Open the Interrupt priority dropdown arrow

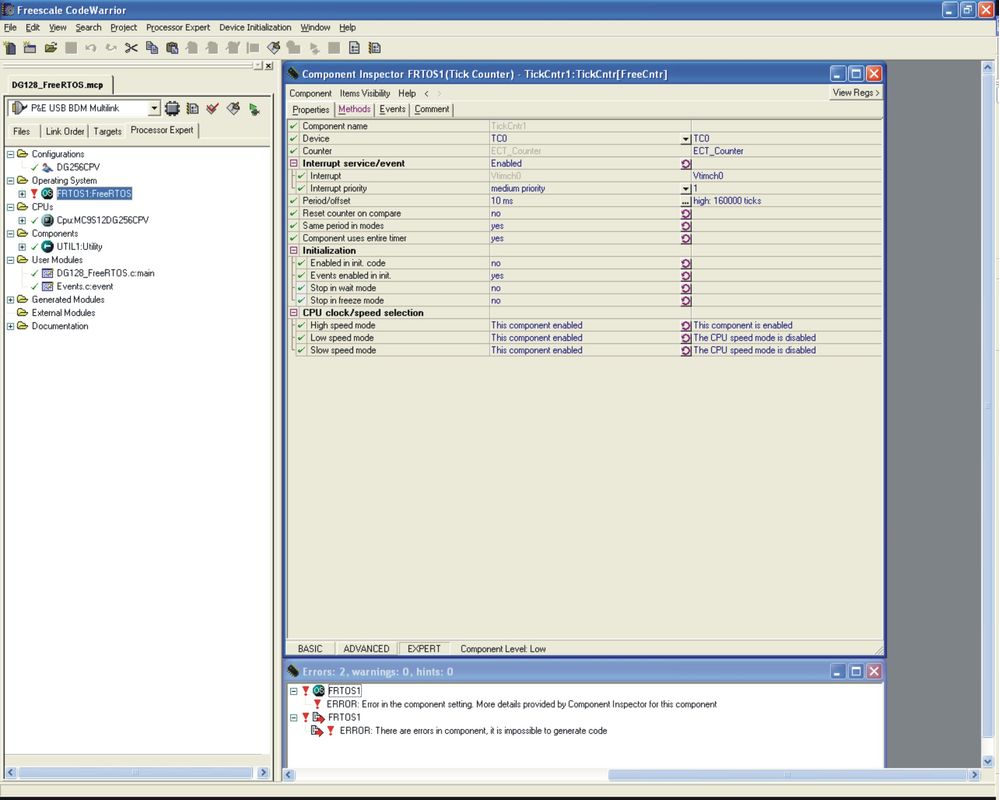coord(686,189)
